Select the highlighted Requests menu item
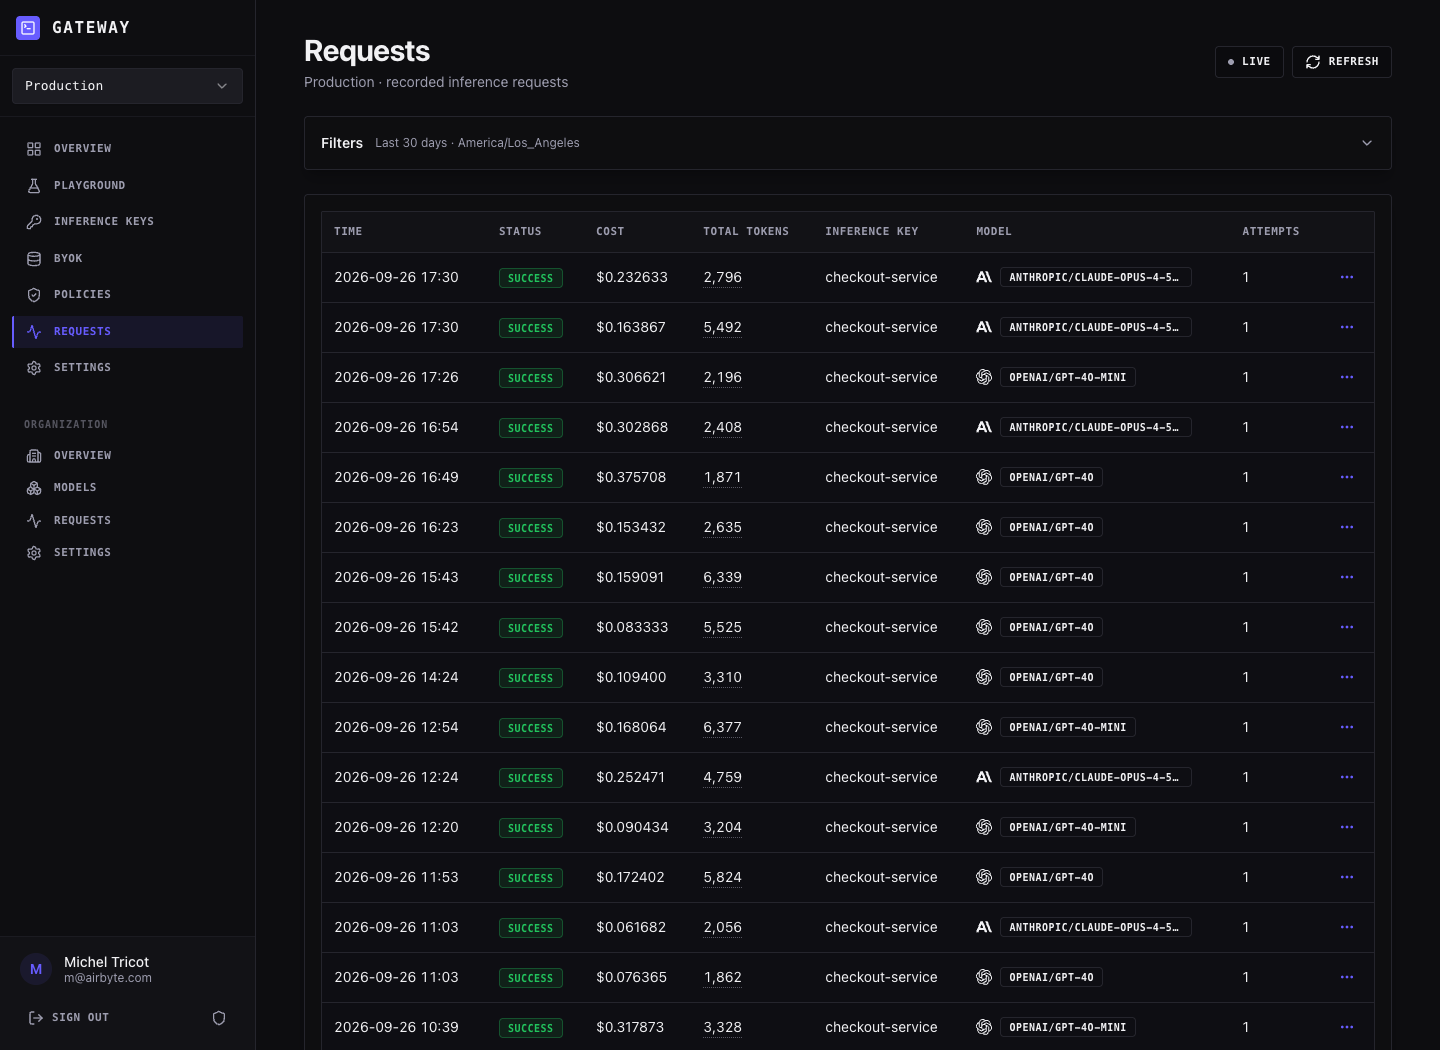The width and height of the screenshot is (1440, 1050). point(127,332)
